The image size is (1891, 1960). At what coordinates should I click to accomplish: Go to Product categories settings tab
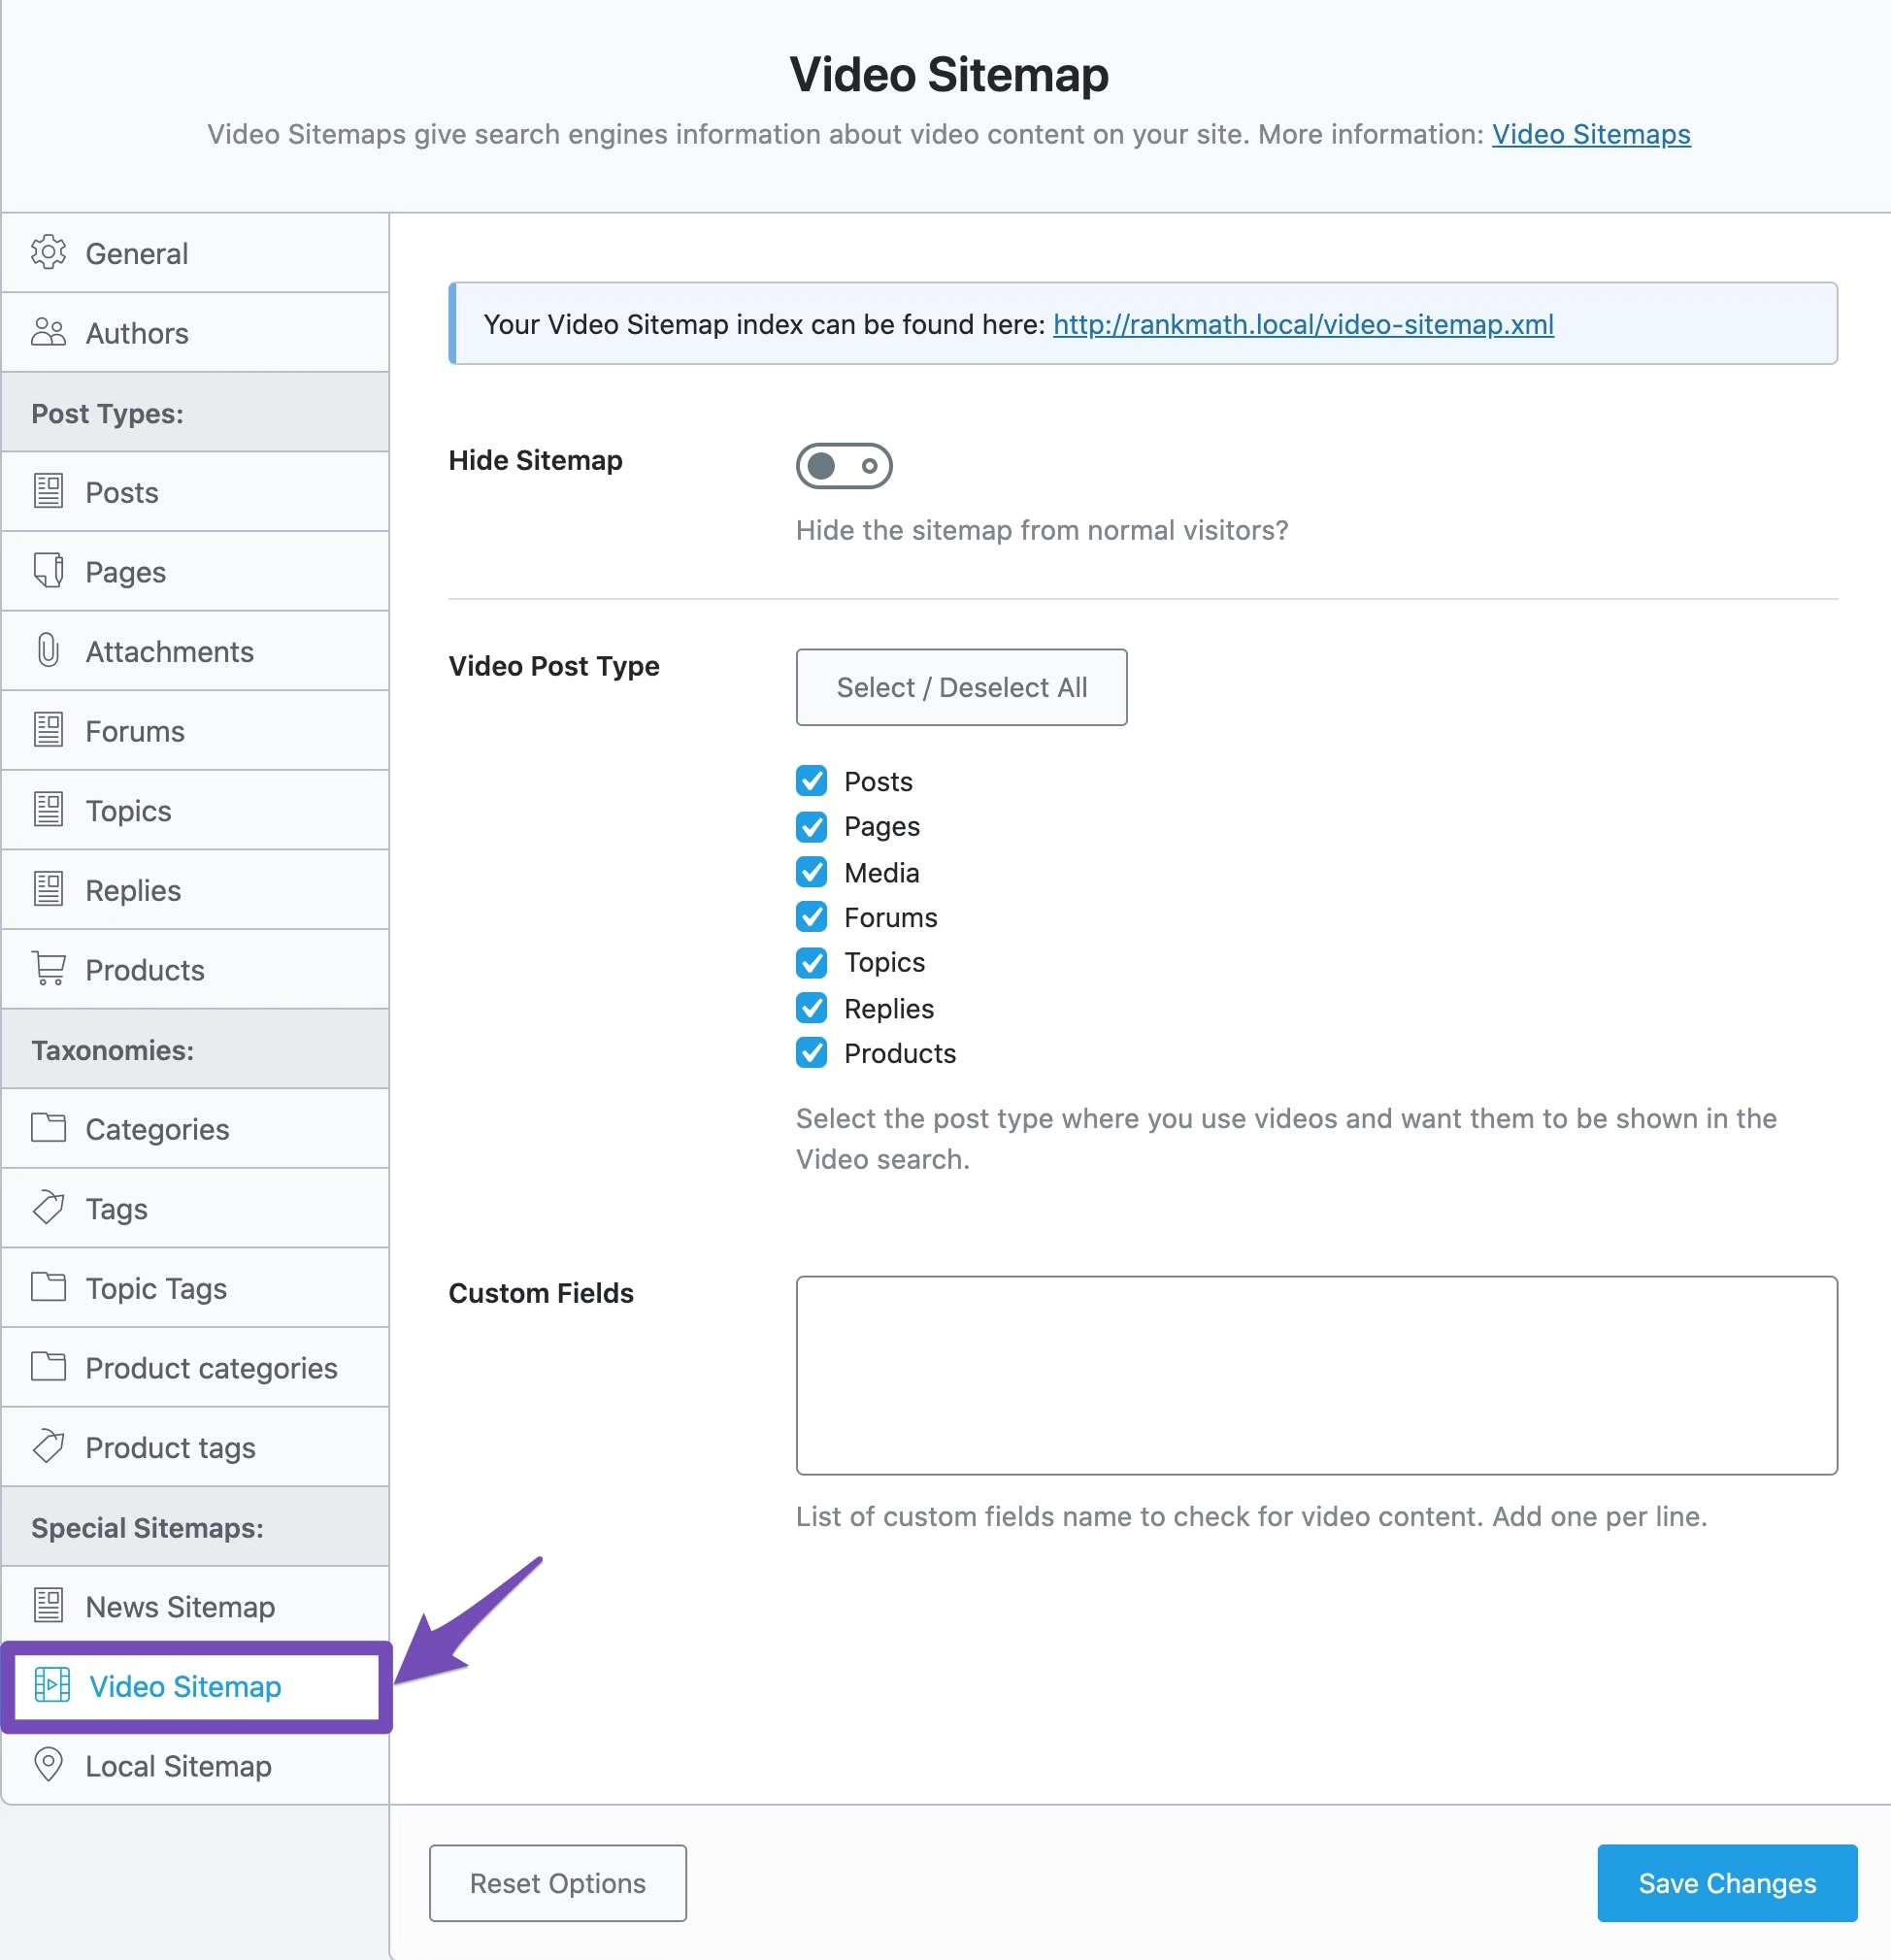pos(211,1368)
